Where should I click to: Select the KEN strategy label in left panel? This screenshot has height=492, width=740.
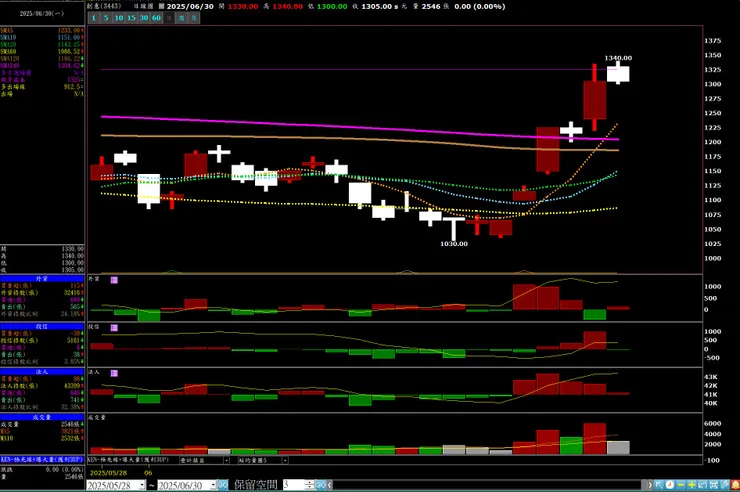point(42,459)
